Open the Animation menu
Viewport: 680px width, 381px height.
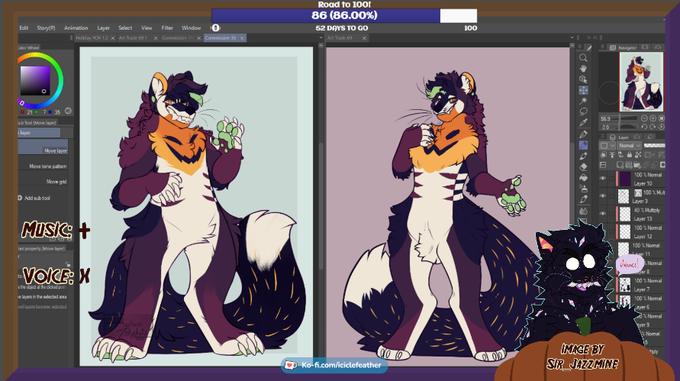click(76, 28)
